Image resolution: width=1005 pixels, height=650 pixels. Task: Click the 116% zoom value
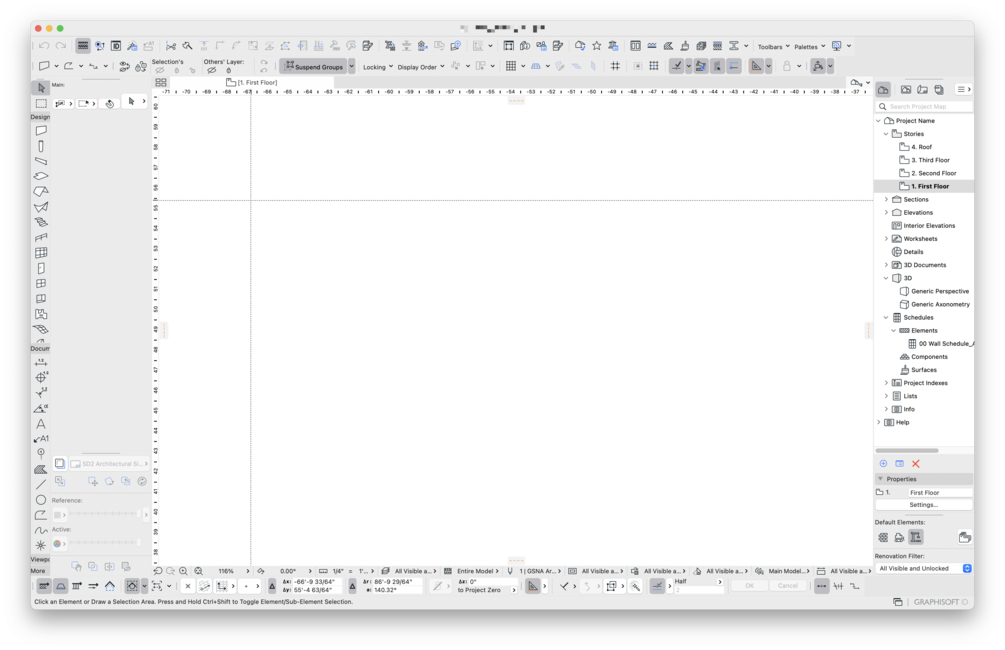[x=226, y=571]
